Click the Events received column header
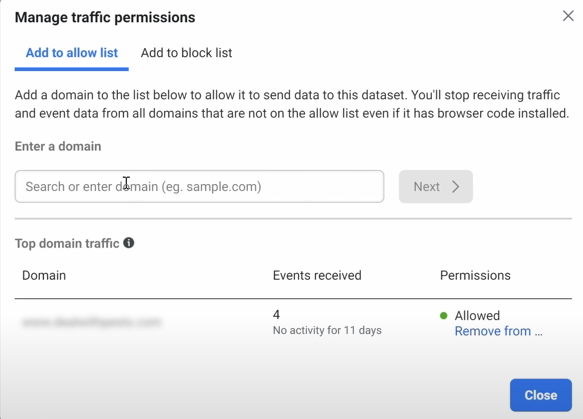Screen dimensions: 583x419 point(317,275)
